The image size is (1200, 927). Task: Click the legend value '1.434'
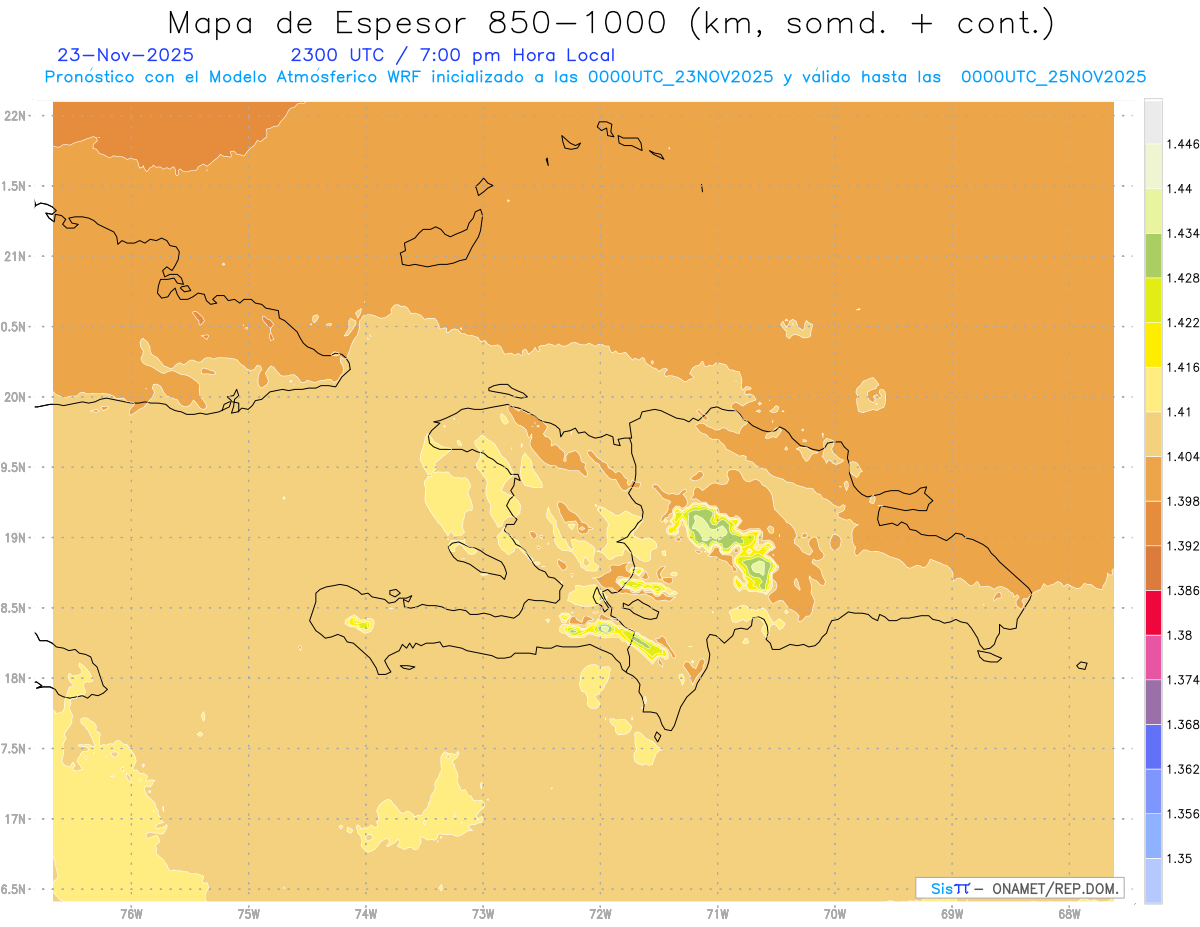(1183, 233)
